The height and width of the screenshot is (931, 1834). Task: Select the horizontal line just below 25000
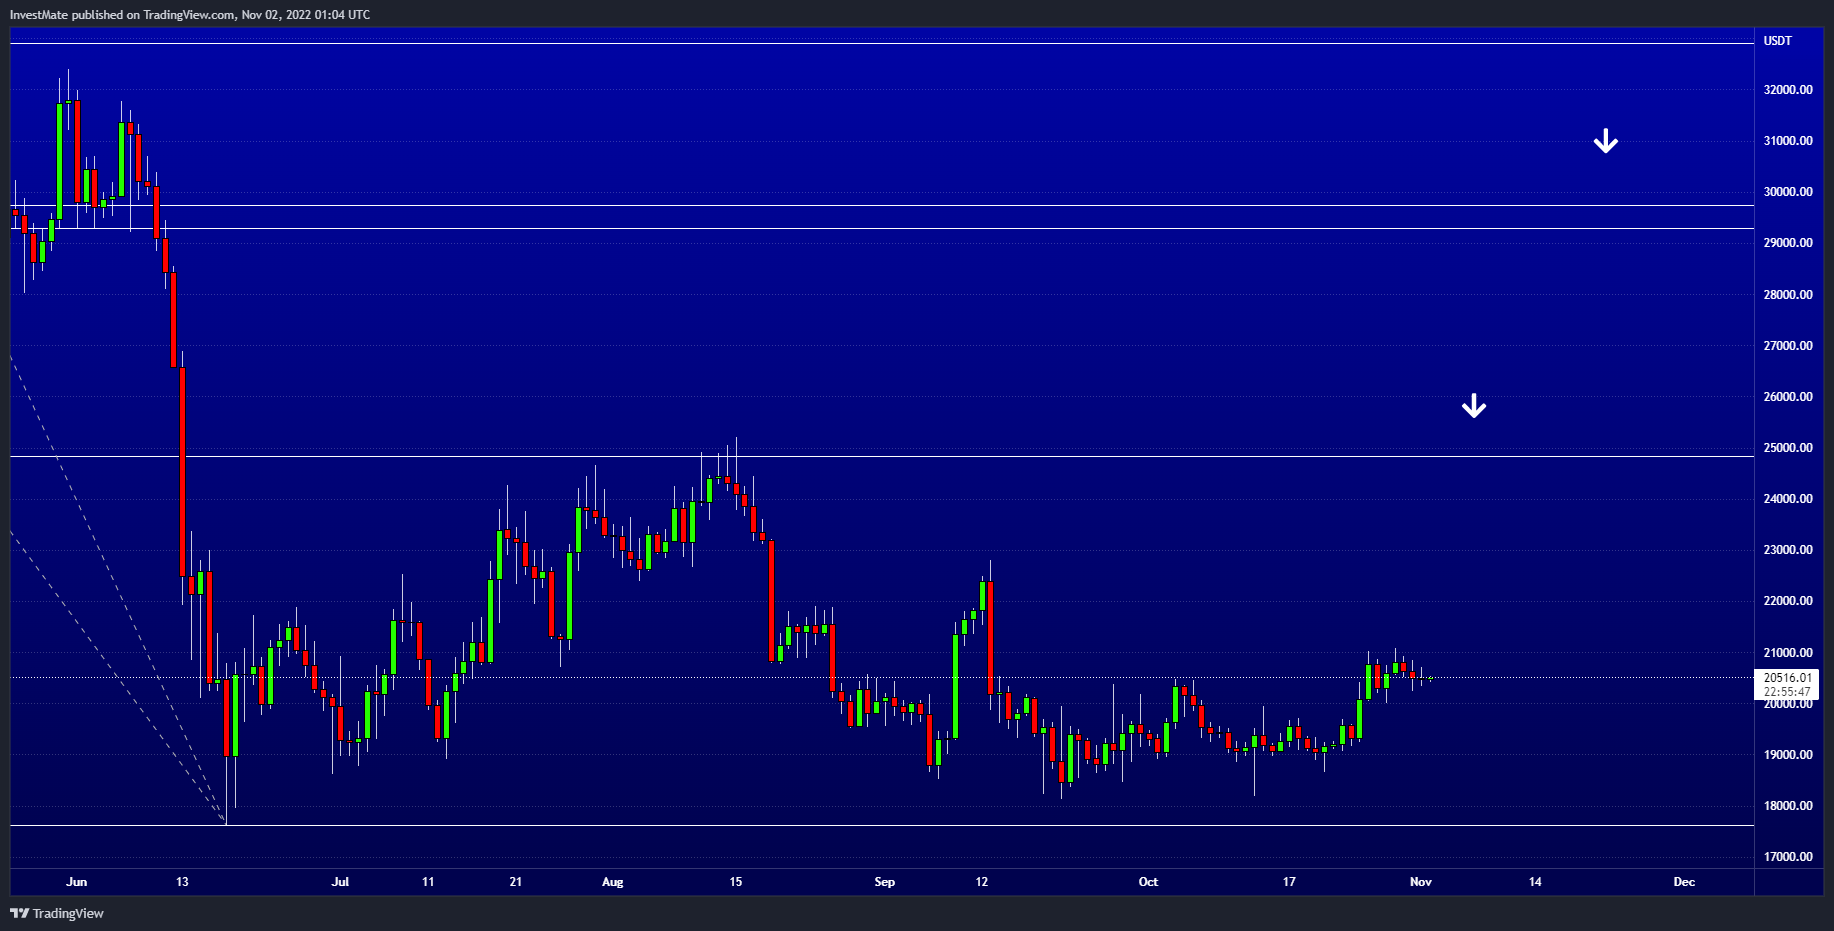pos(882,456)
